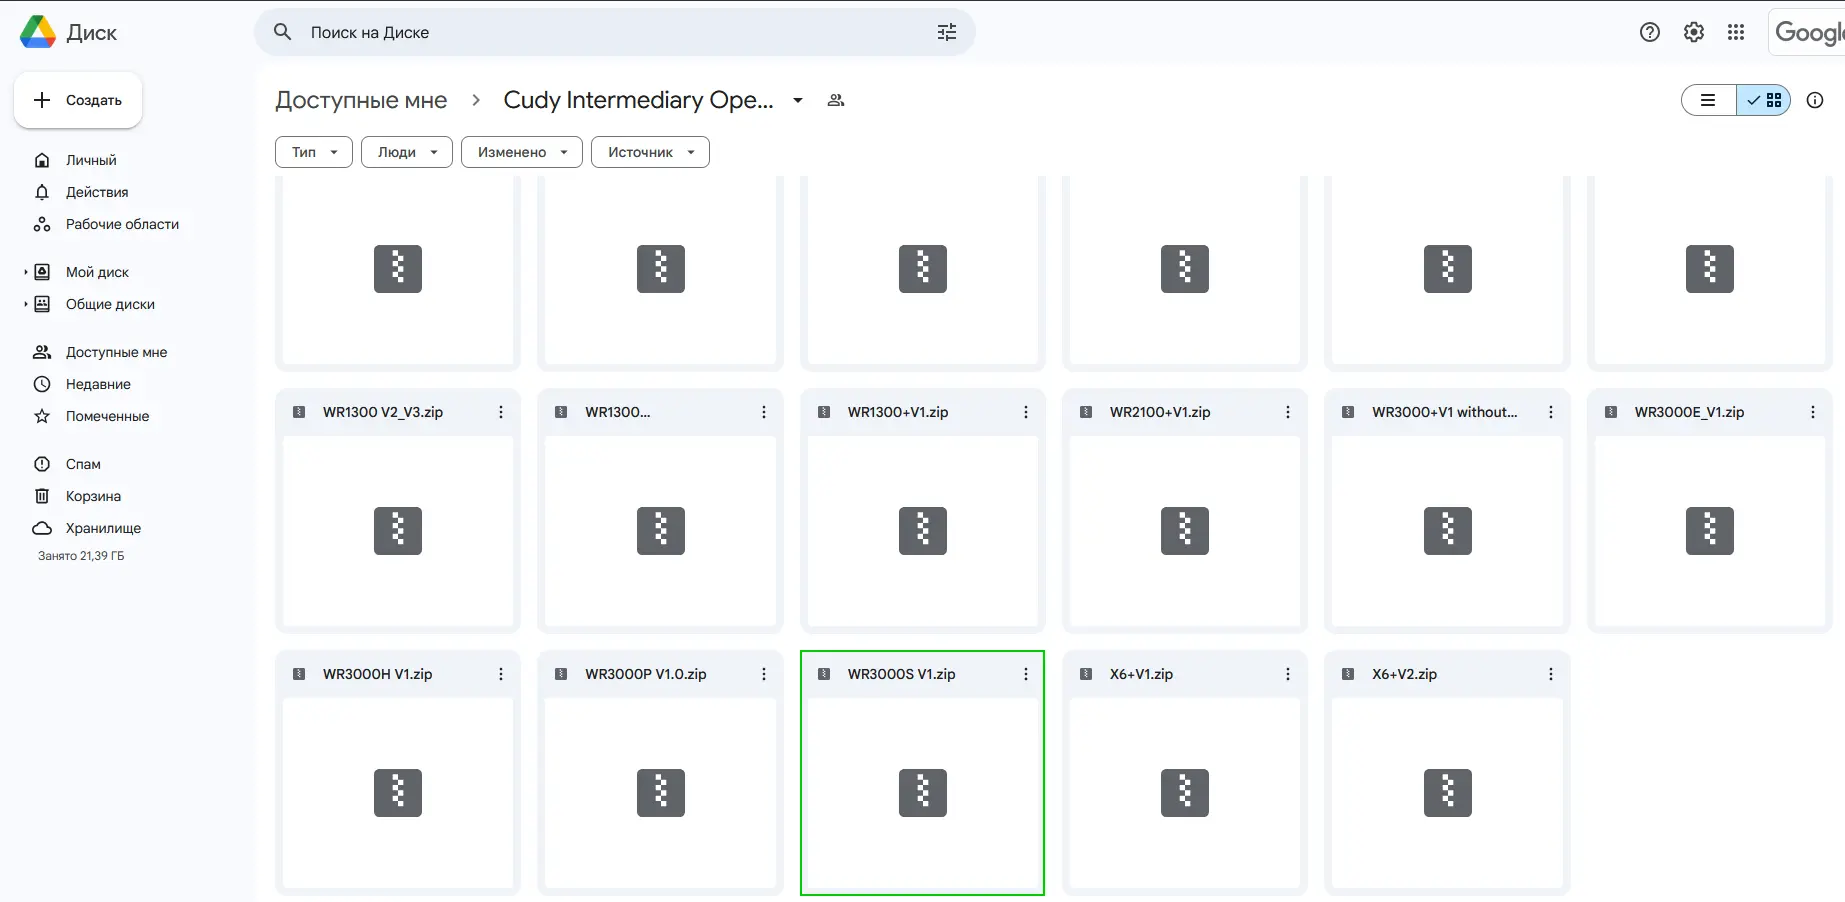Go to Недавние in sidebar
This screenshot has height=902, width=1845.
(98, 384)
